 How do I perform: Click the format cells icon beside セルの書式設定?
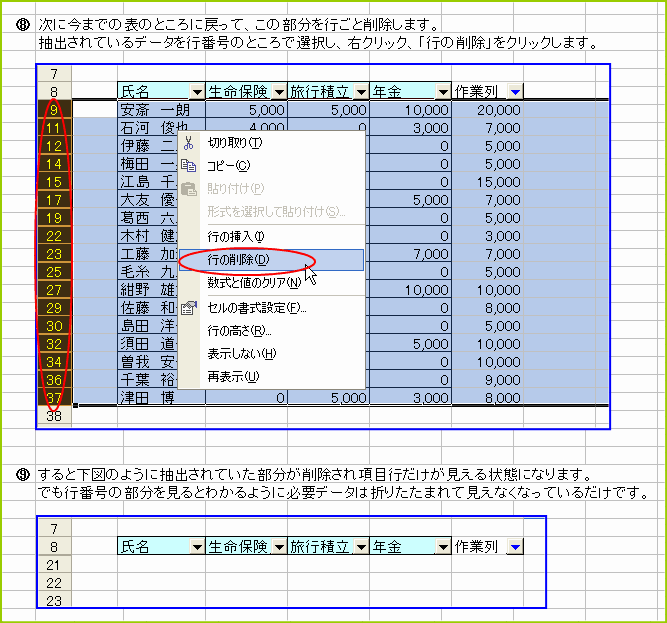[188, 307]
